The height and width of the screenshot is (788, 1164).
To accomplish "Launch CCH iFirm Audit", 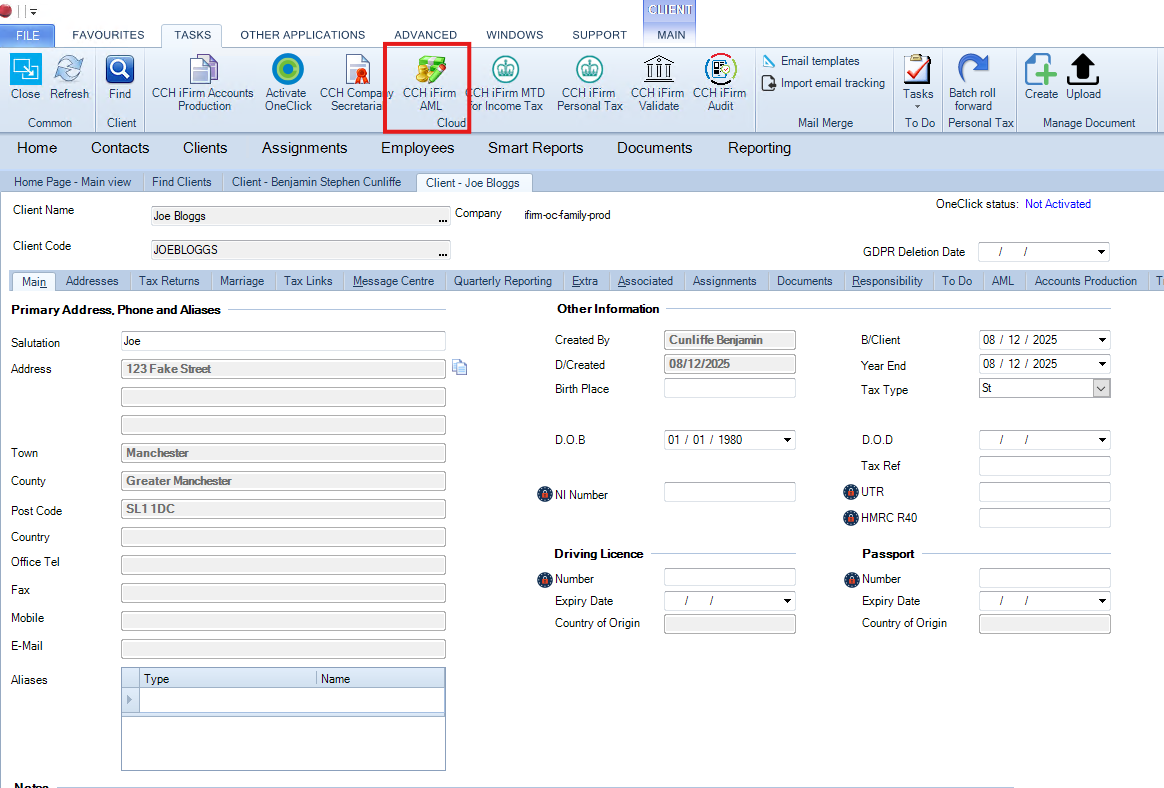I will [x=720, y=83].
